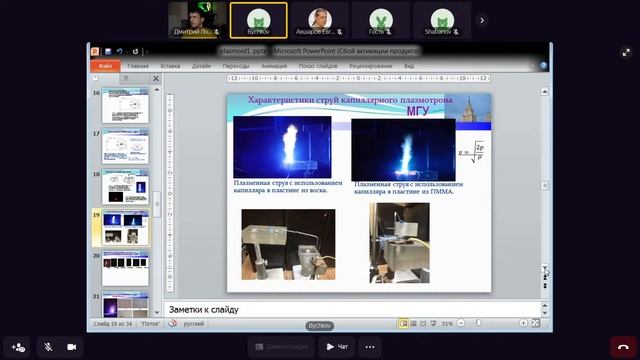Open the Дизайн ribbon tab
Image resolution: width=640 pixels, height=360 pixels.
(201, 66)
